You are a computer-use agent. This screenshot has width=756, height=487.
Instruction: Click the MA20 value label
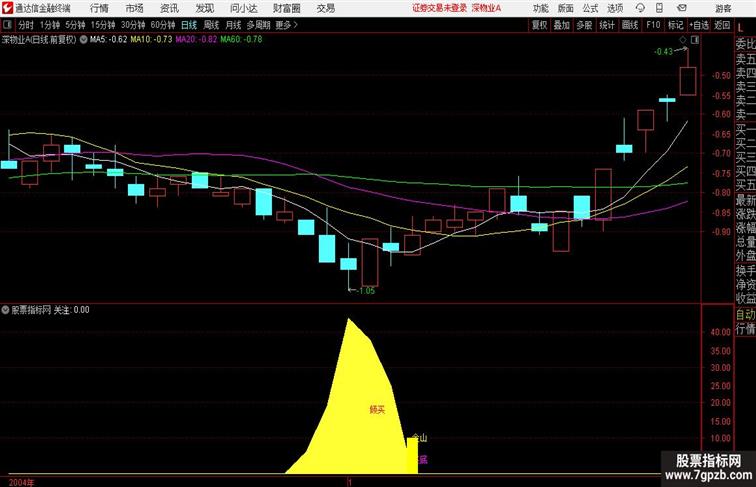[x=196, y=40]
